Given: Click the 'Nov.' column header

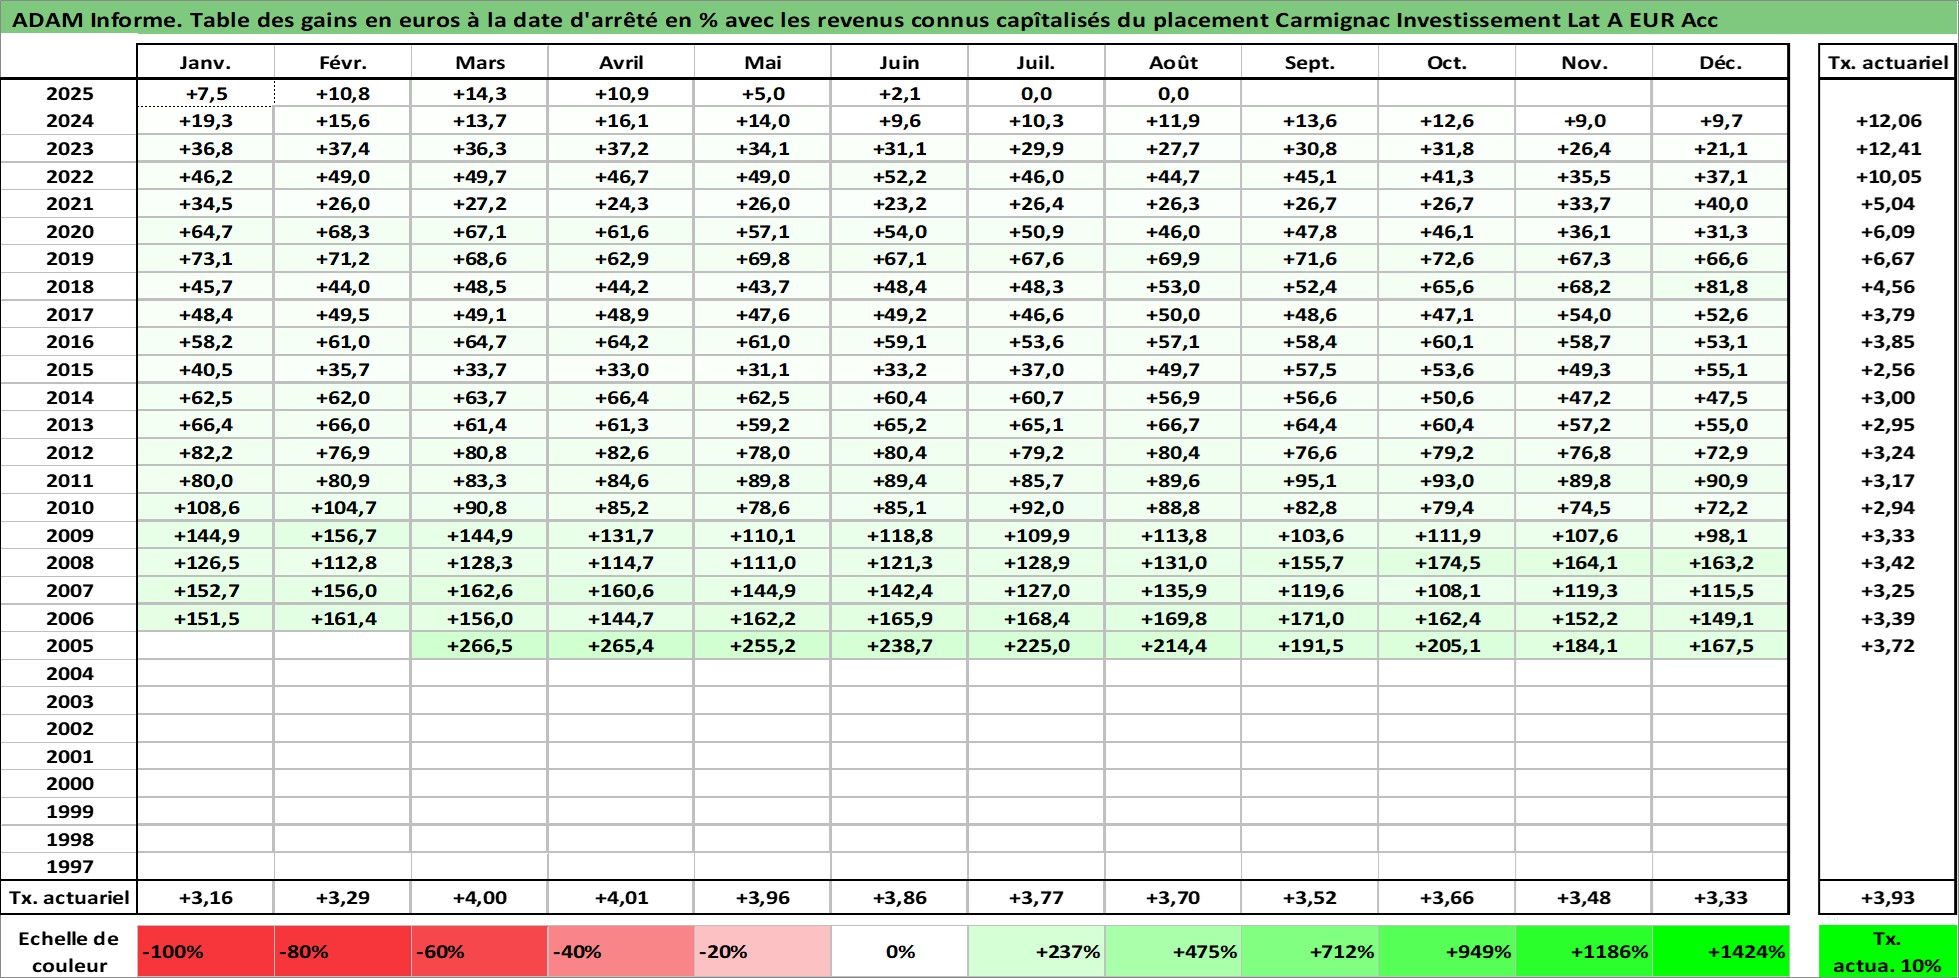Looking at the screenshot, I should pos(1584,62).
